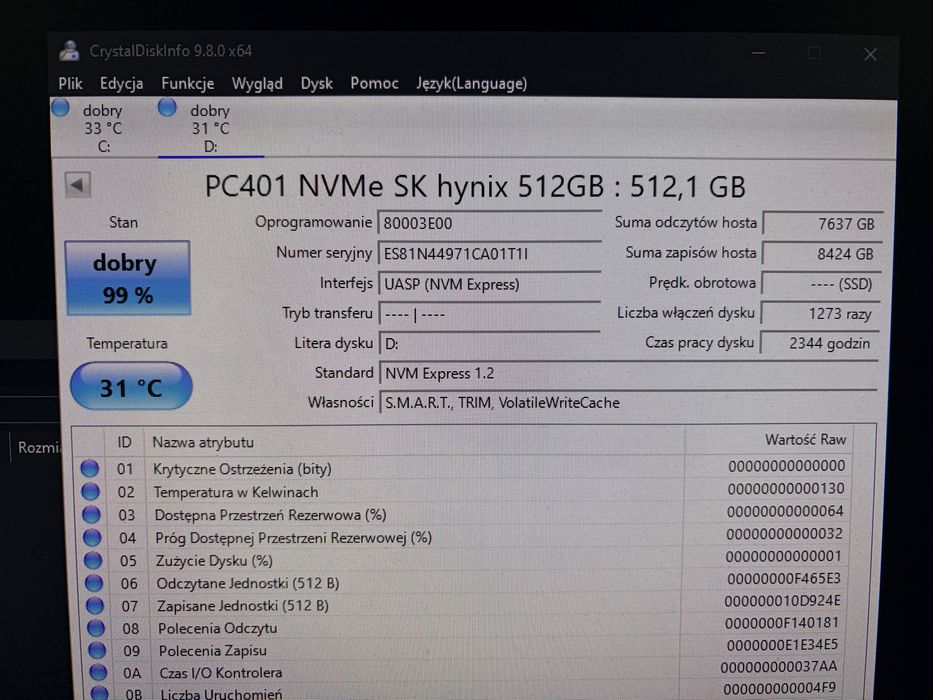Viewport: 933px width, 700px height.
Task: Select row Odczytane Jednostki (512 B)
Action: point(464,582)
